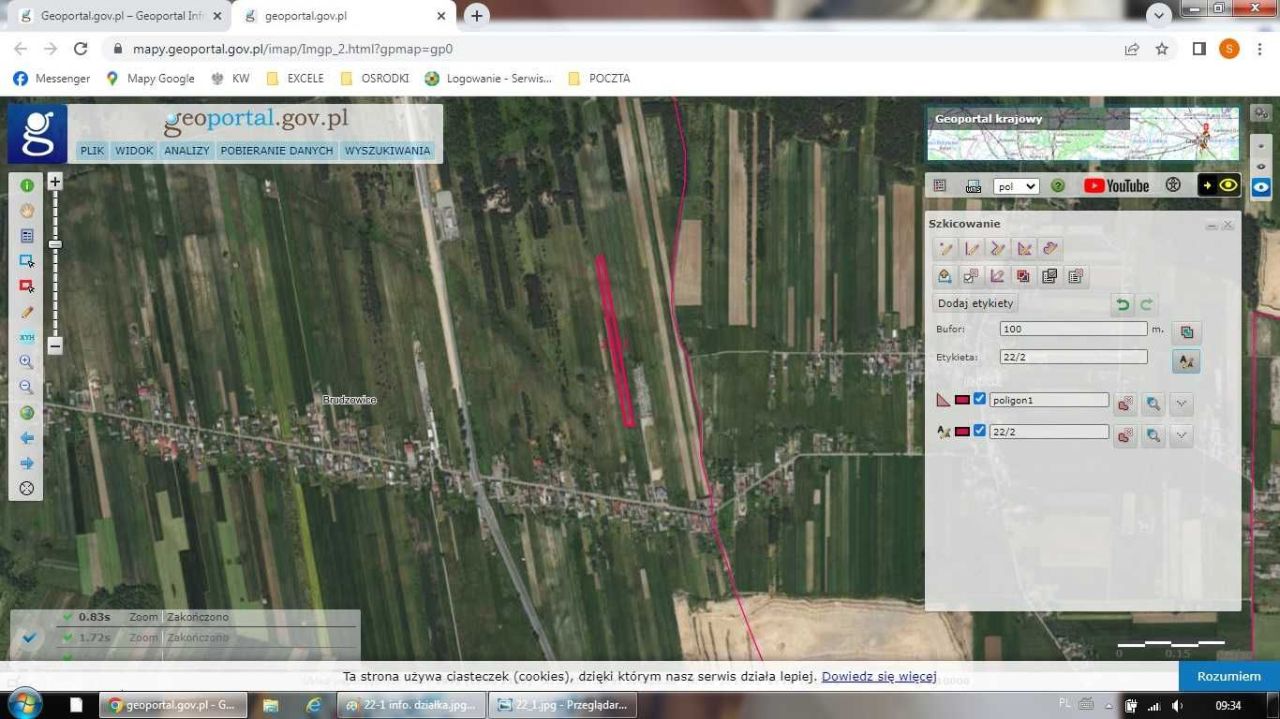The width and height of the screenshot is (1280, 719).
Task: Click the pencil sketch tool in left toolbar
Action: coord(27,312)
